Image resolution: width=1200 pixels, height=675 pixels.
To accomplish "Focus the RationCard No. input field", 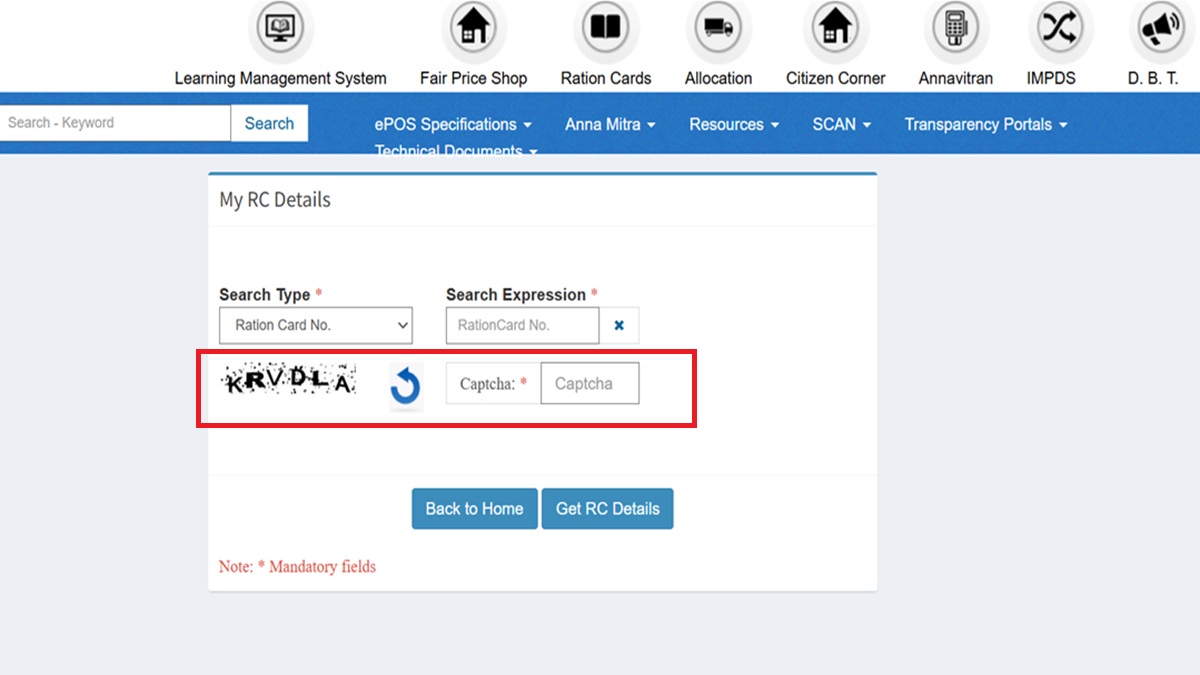I will 522,326.
